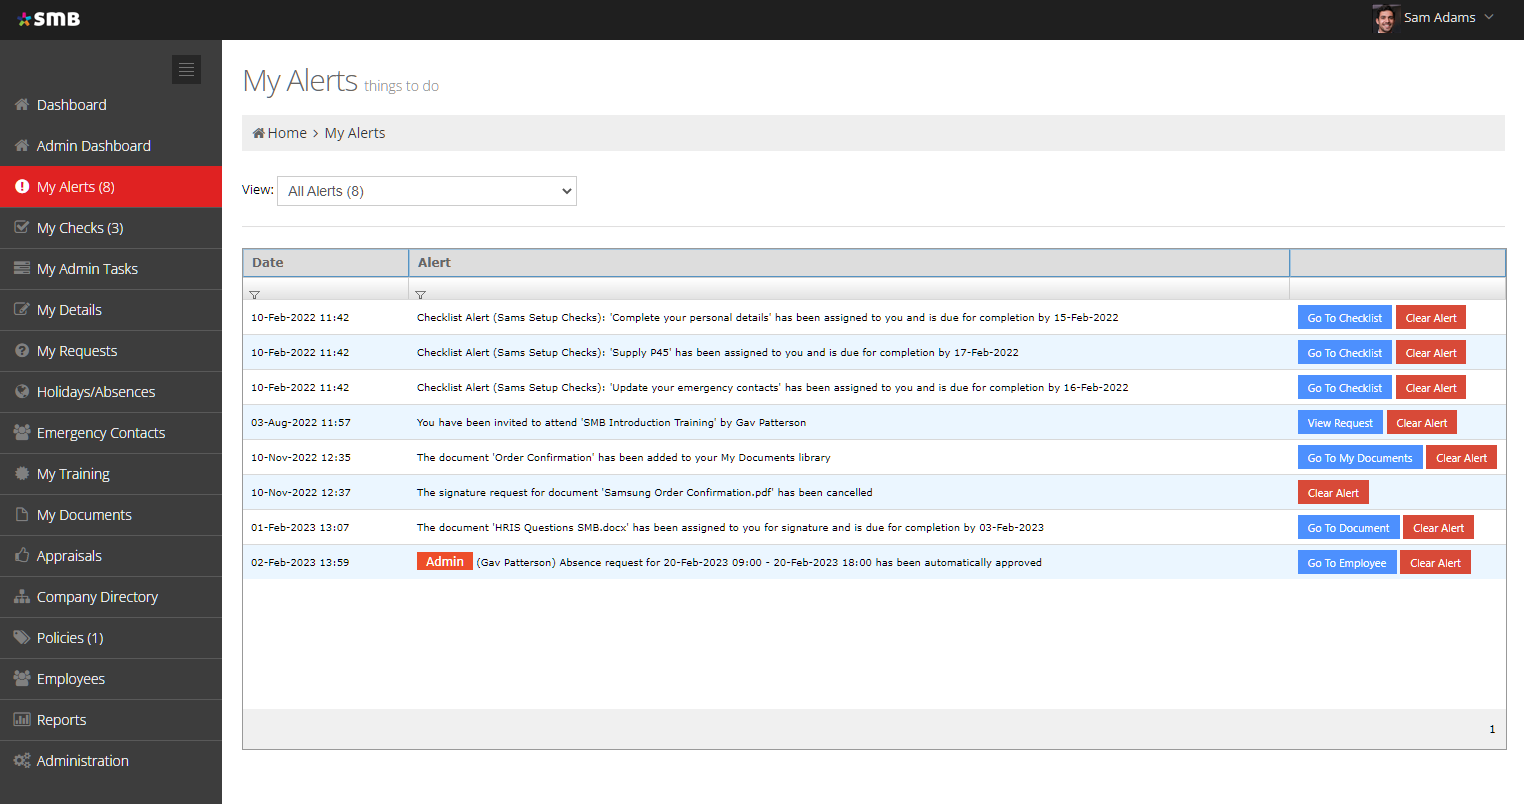Screen dimensions: 1524x804
Task: Clear Alert for 'Supply P45' checklist
Action: [x=1431, y=353]
